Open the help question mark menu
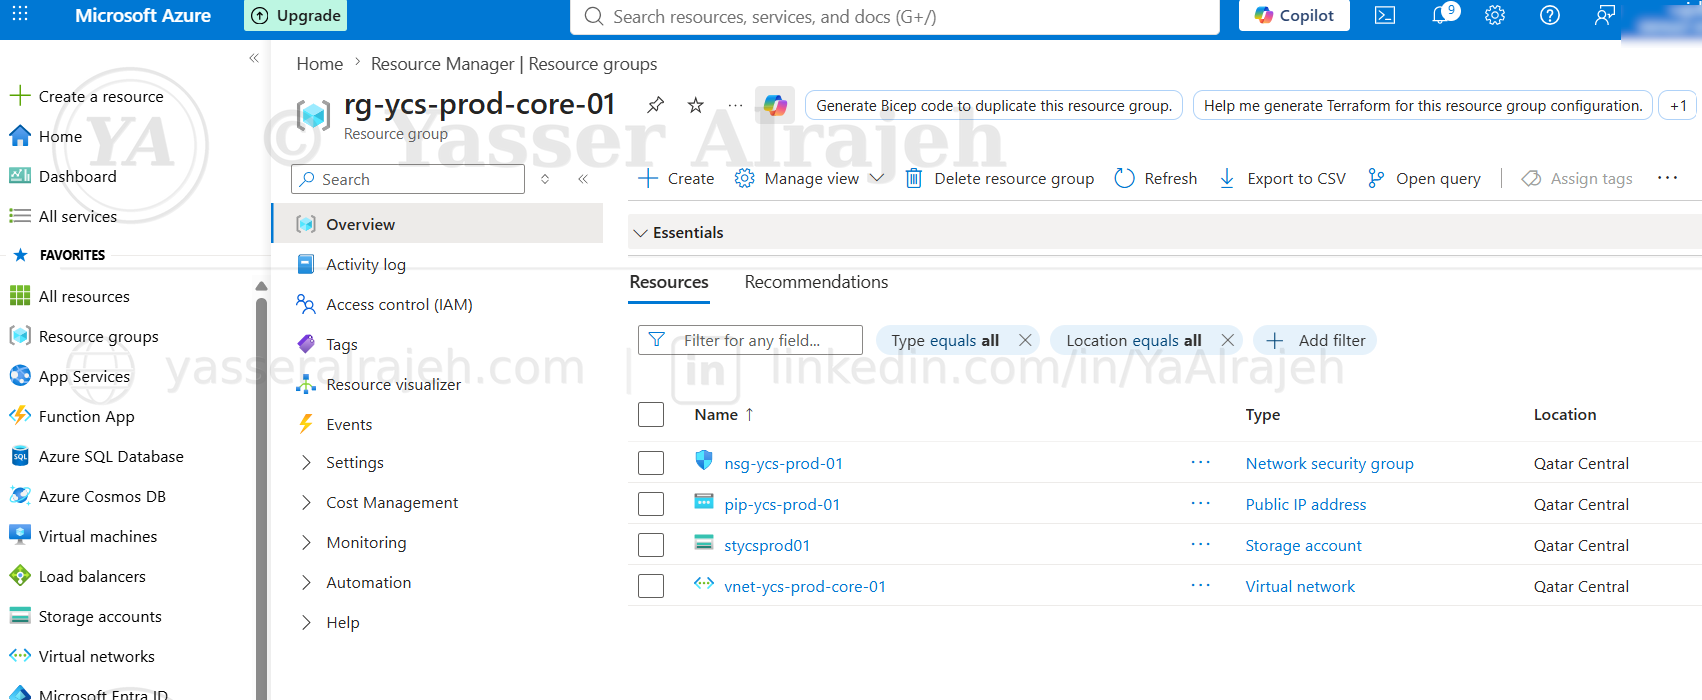 coord(1550,15)
